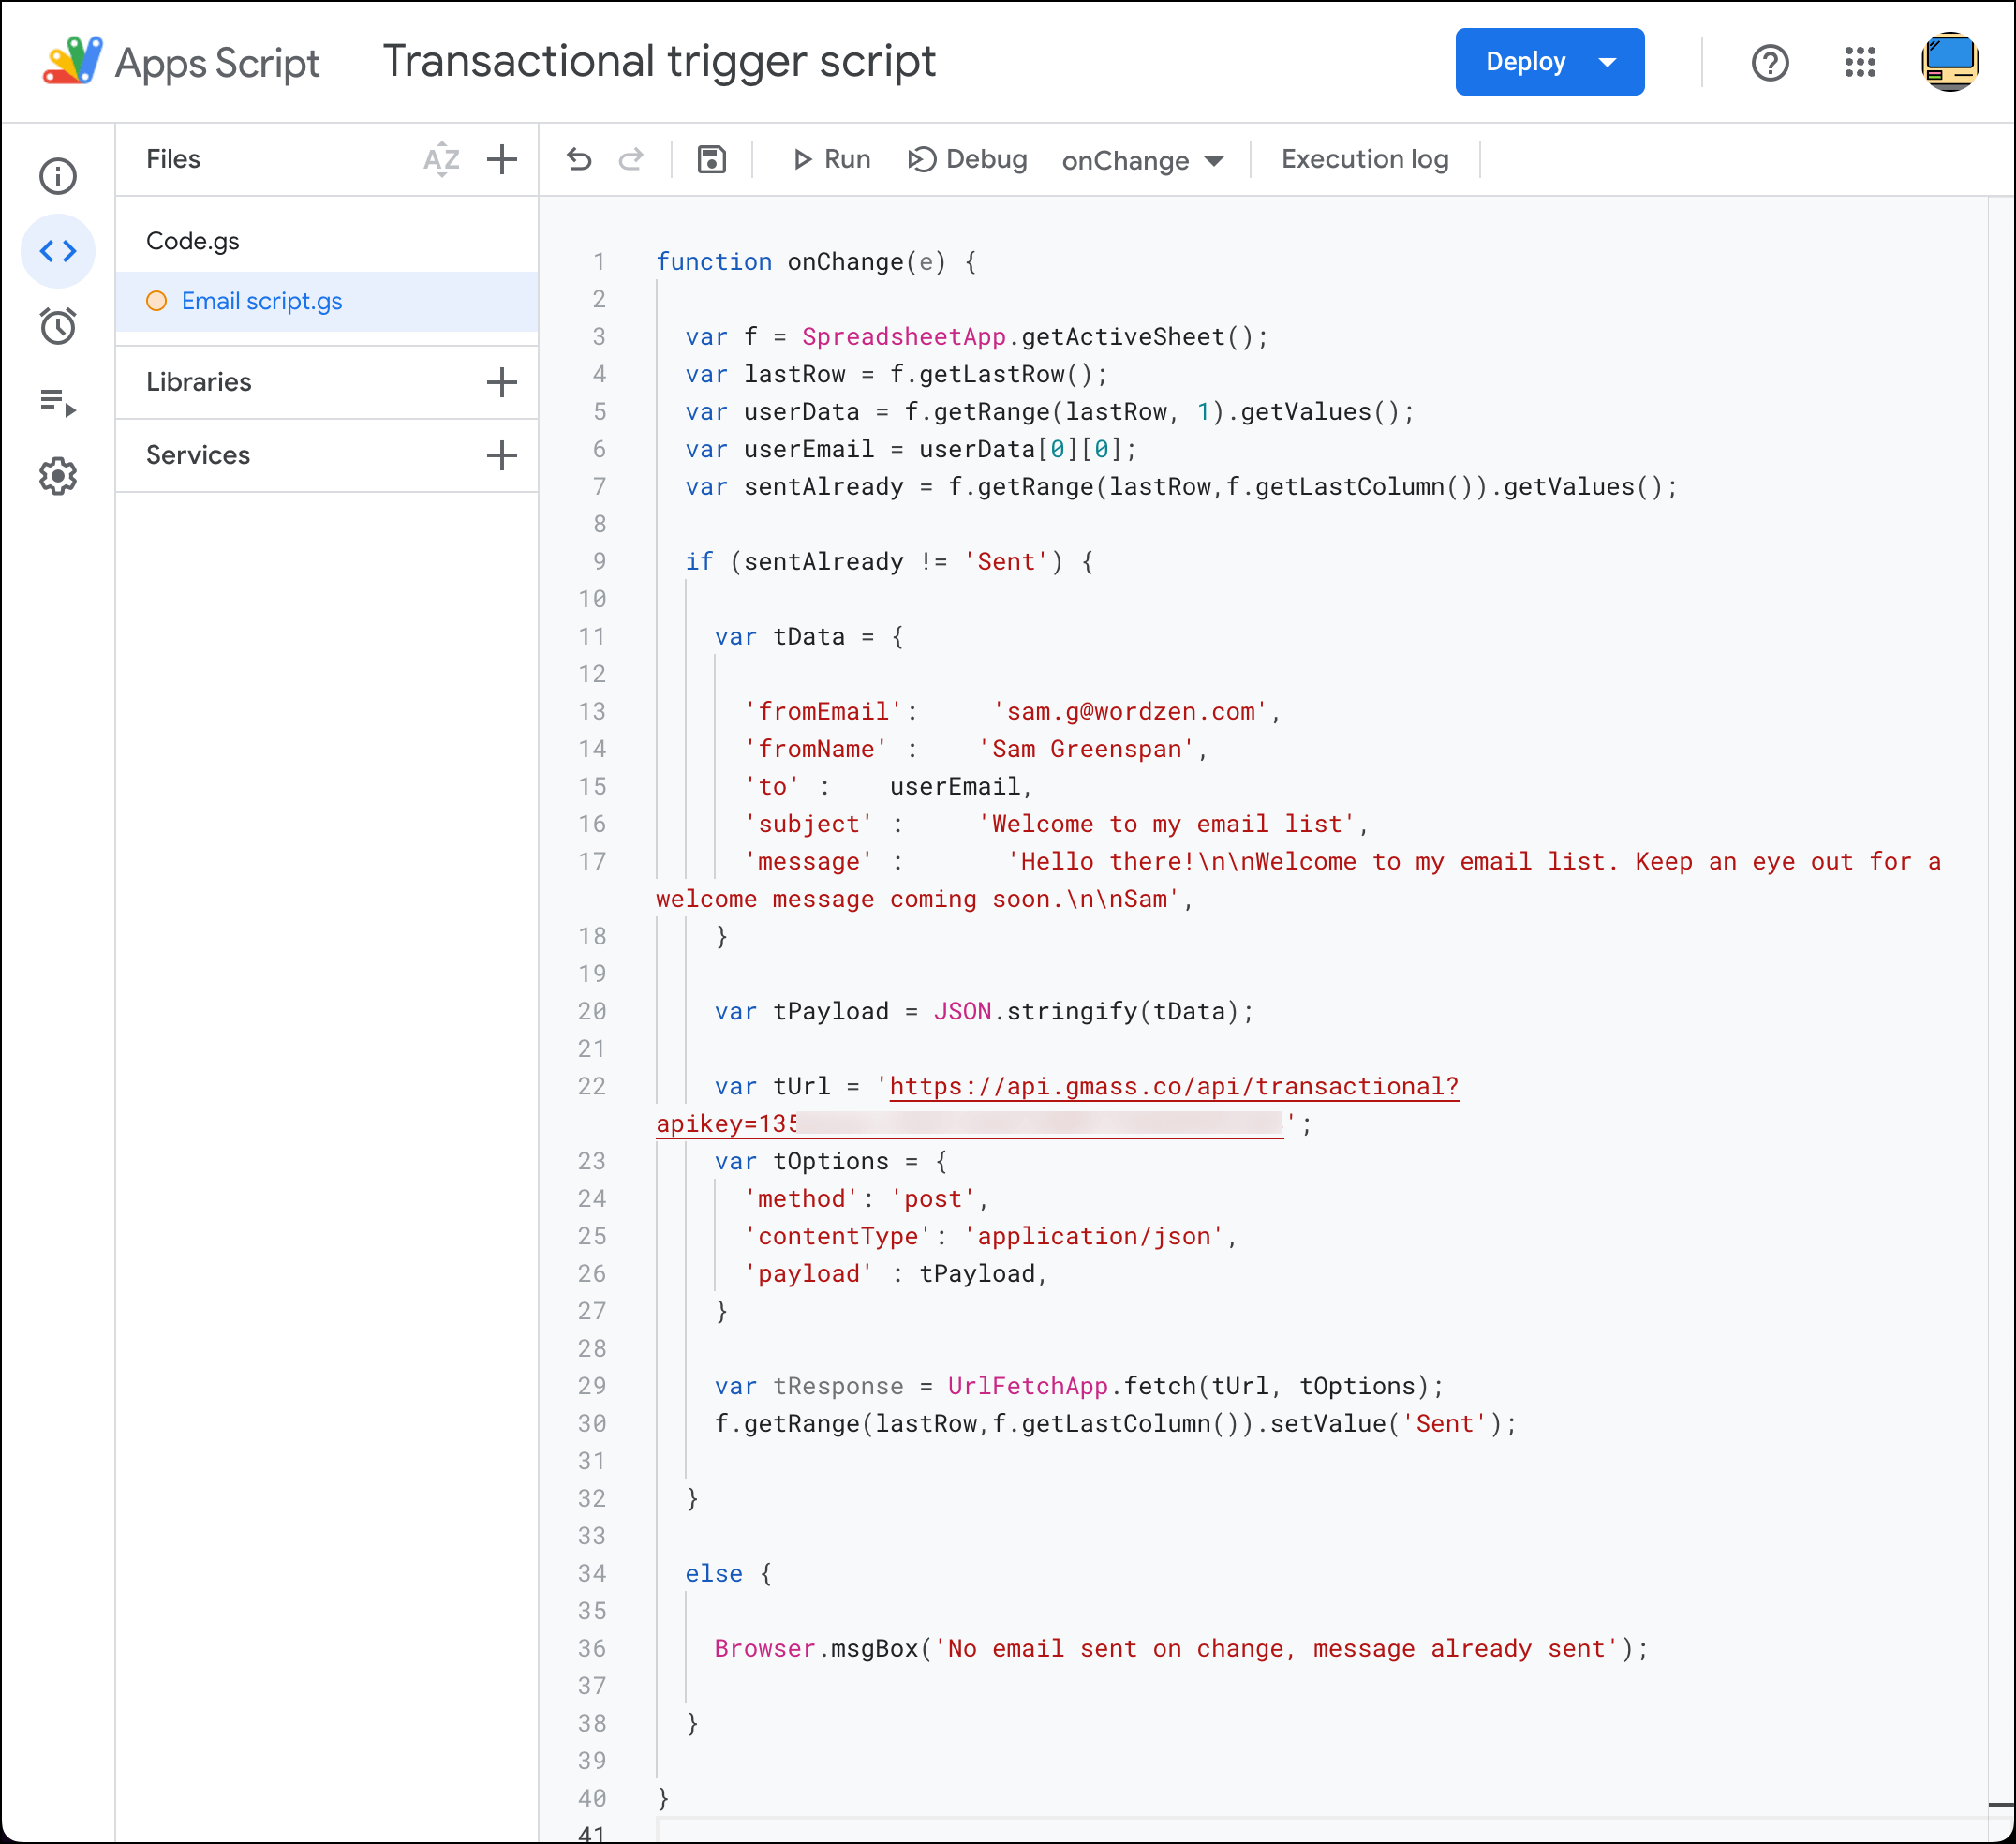Add a new file with the Files plus icon
2016x1844 pixels.
[x=502, y=159]
